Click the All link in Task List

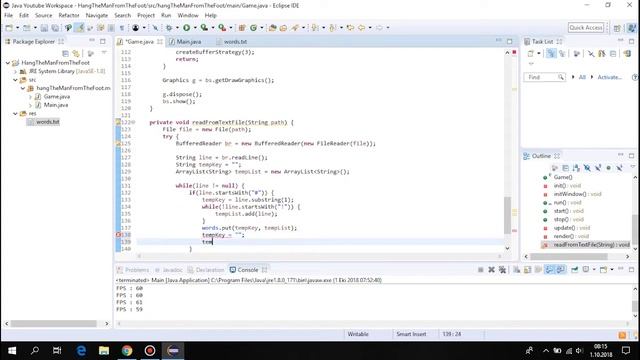click(582, 77)
